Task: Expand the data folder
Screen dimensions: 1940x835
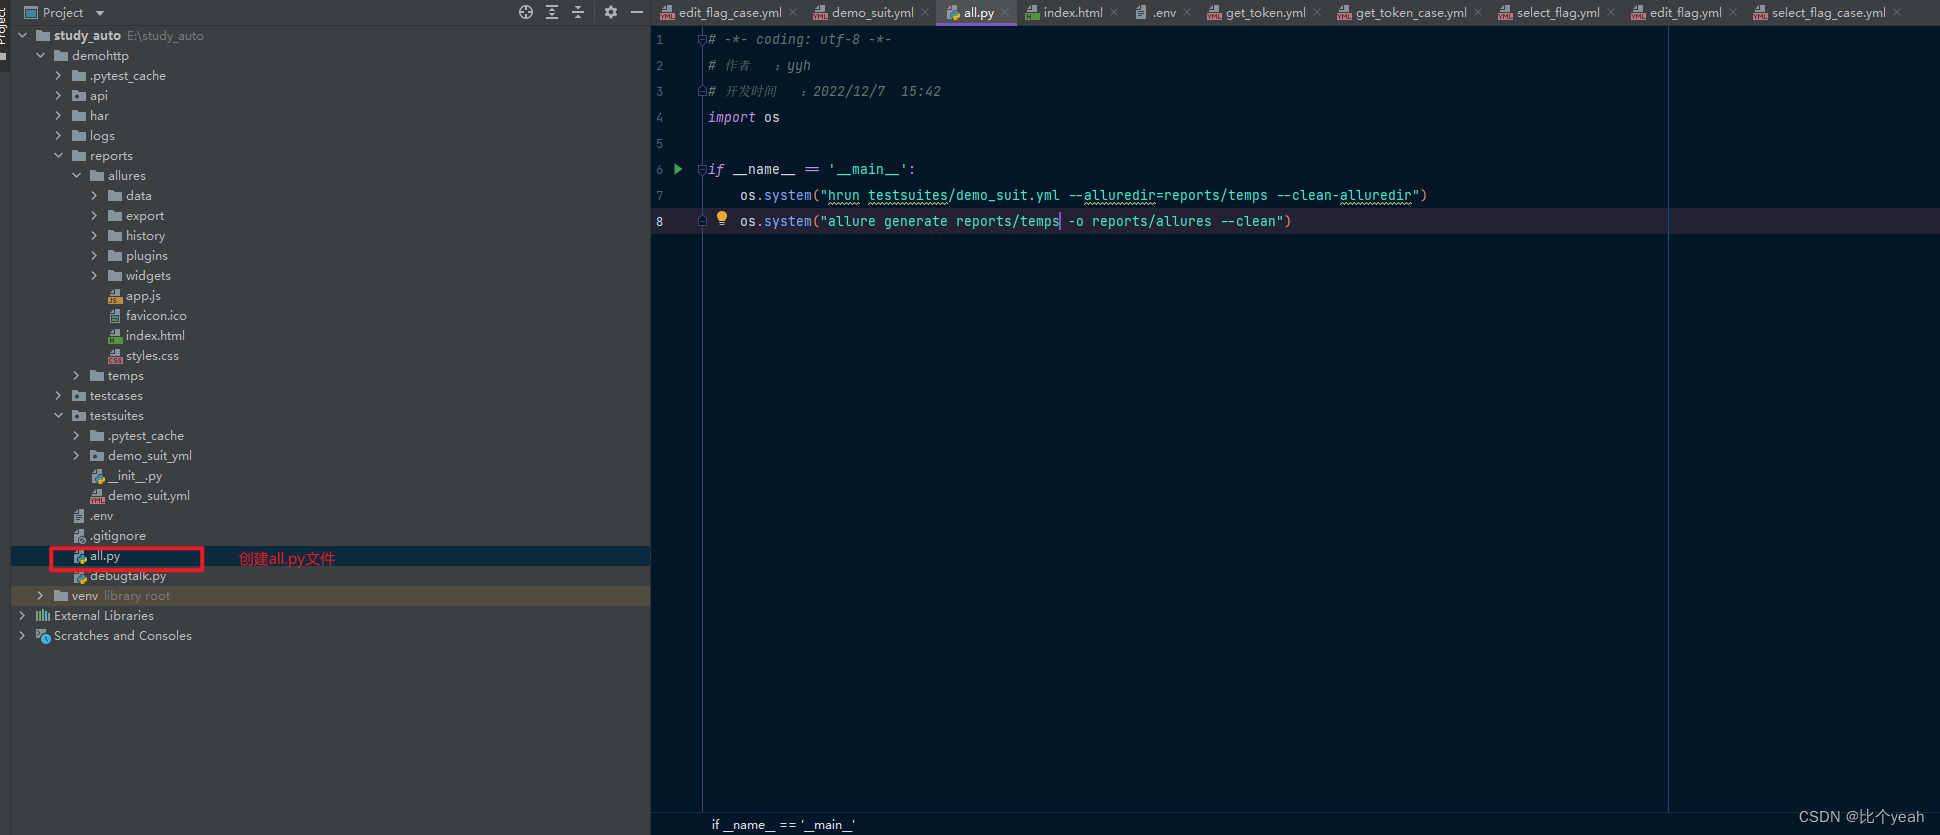Action: [95, 195]
